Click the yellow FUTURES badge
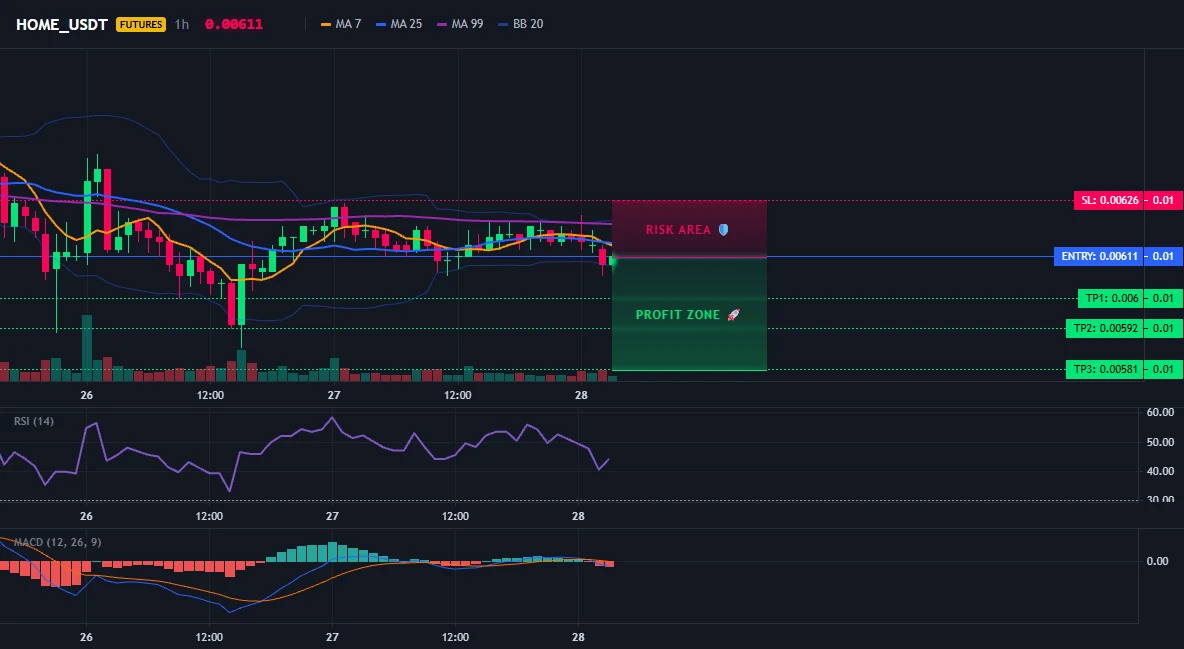This screenshot has height=649, width=1184. point(140,24)
